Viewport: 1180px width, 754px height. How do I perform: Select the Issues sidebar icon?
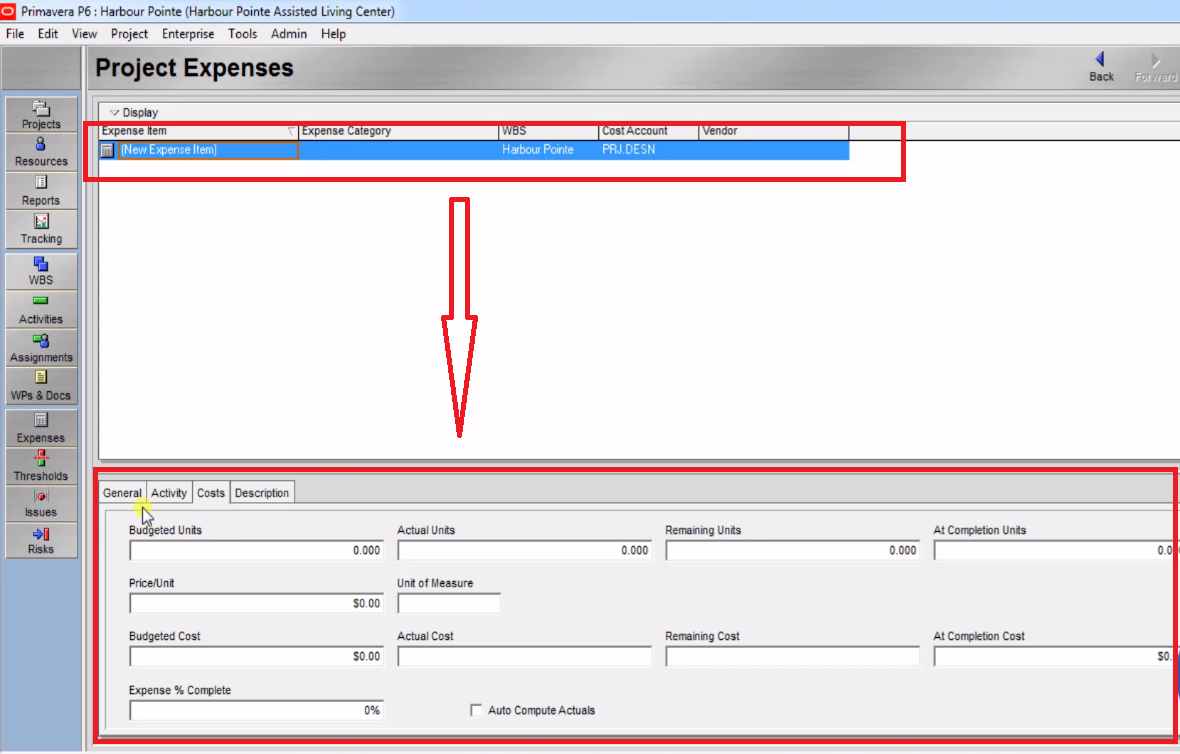coord(41,502)
